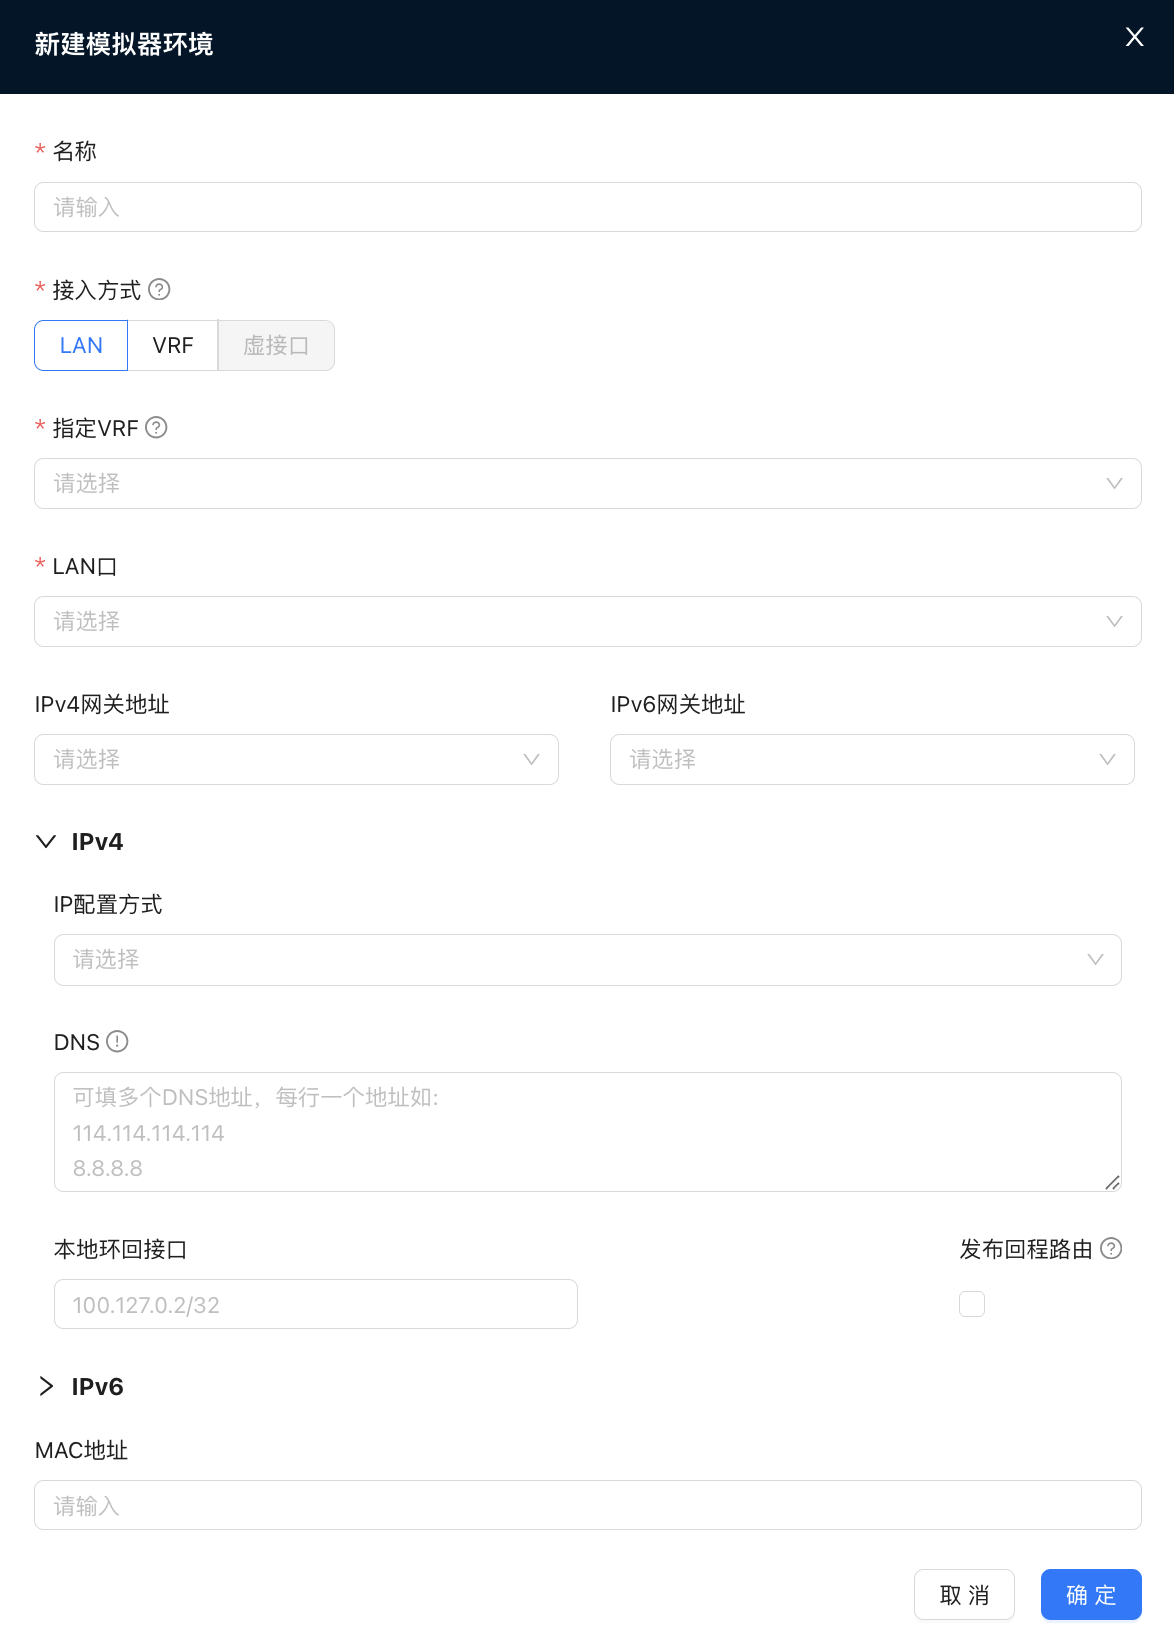The height and width of the screenshot is (1648, 1174).
Task: Open the 指定VRF dropdown
Action: point(587,484)
